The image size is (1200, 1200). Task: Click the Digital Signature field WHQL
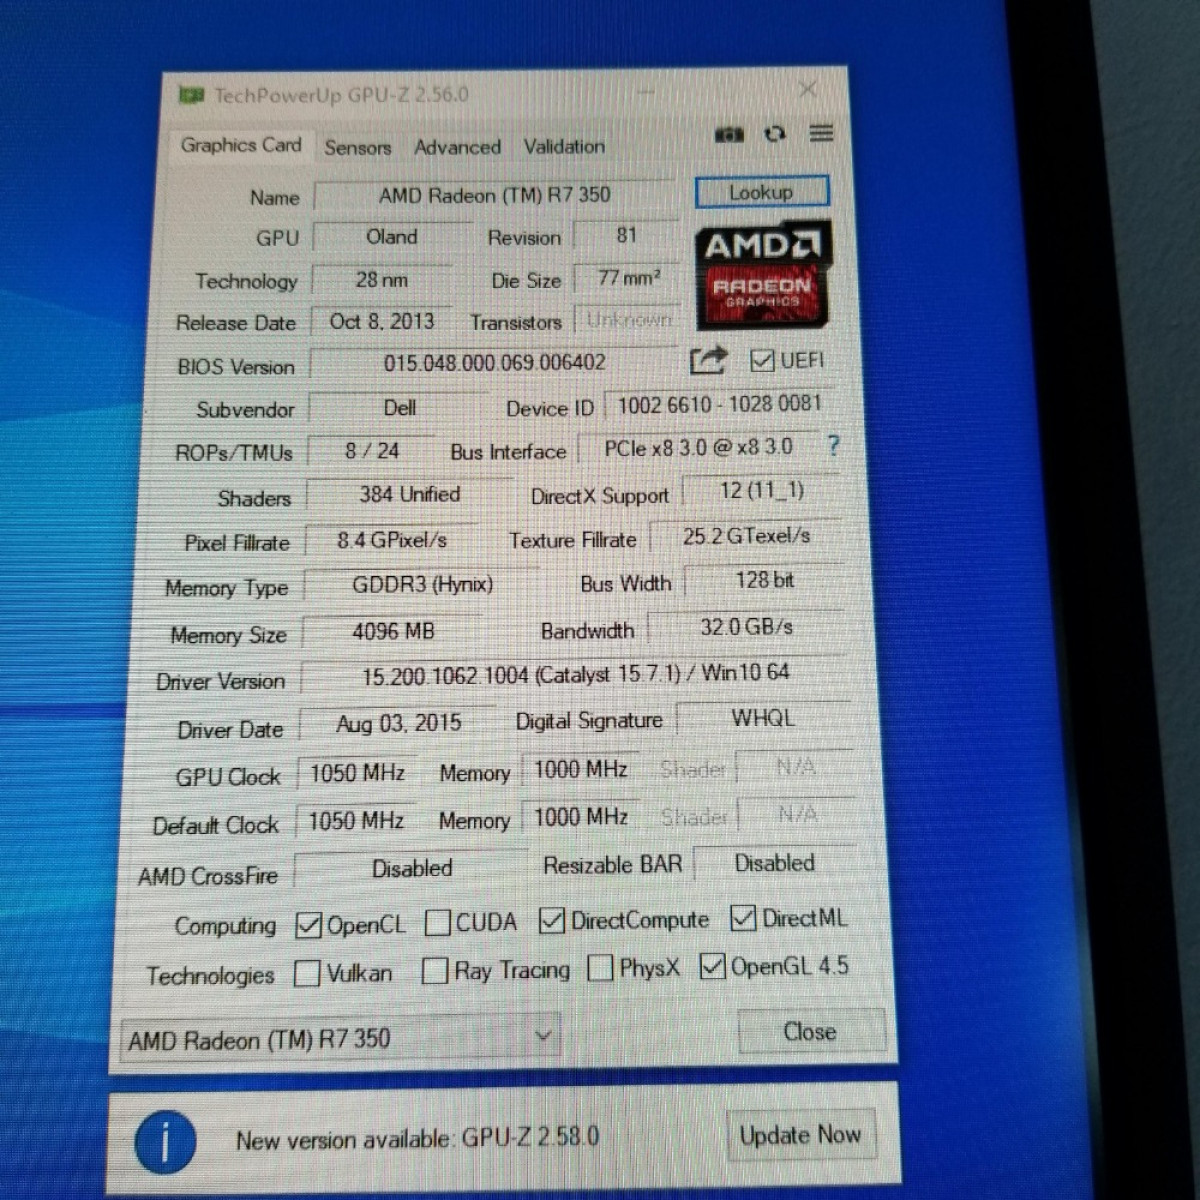click(764, 719)
